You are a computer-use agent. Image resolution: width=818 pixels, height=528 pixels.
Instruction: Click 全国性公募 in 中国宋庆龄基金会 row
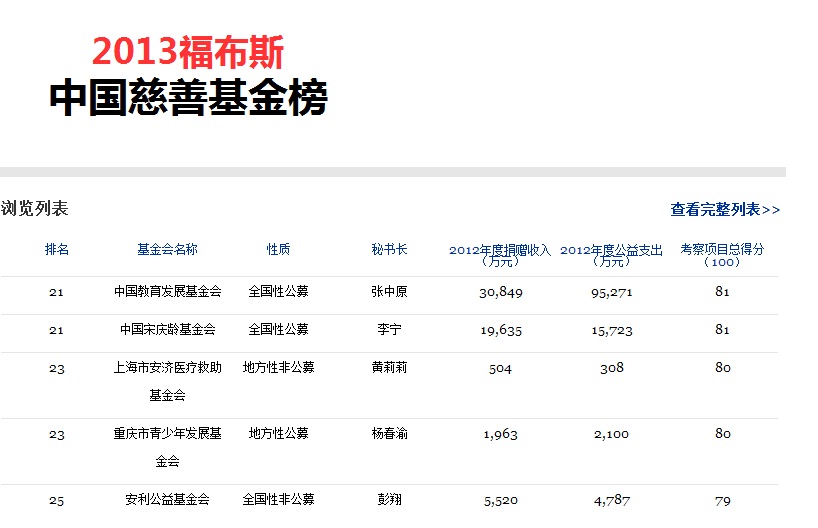pyautogui.click(x=279, y=329)
